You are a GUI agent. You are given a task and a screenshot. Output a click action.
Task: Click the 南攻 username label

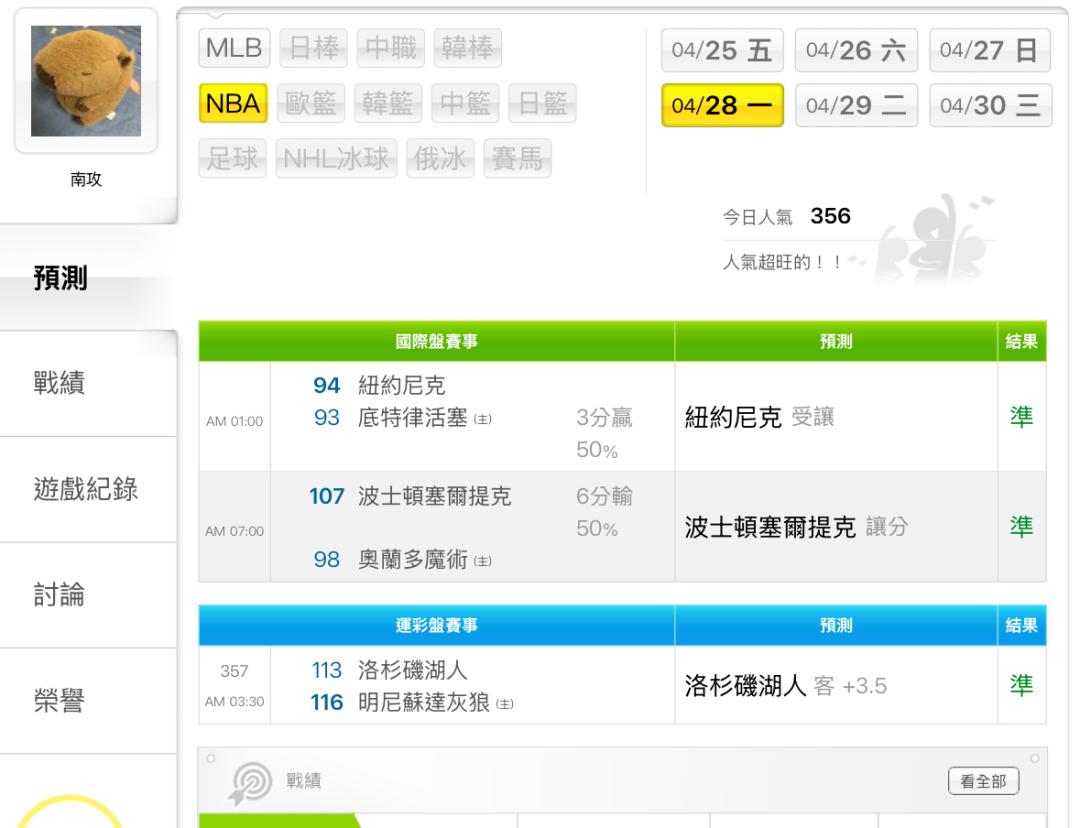pyautogui.click(x=86, y=179)
